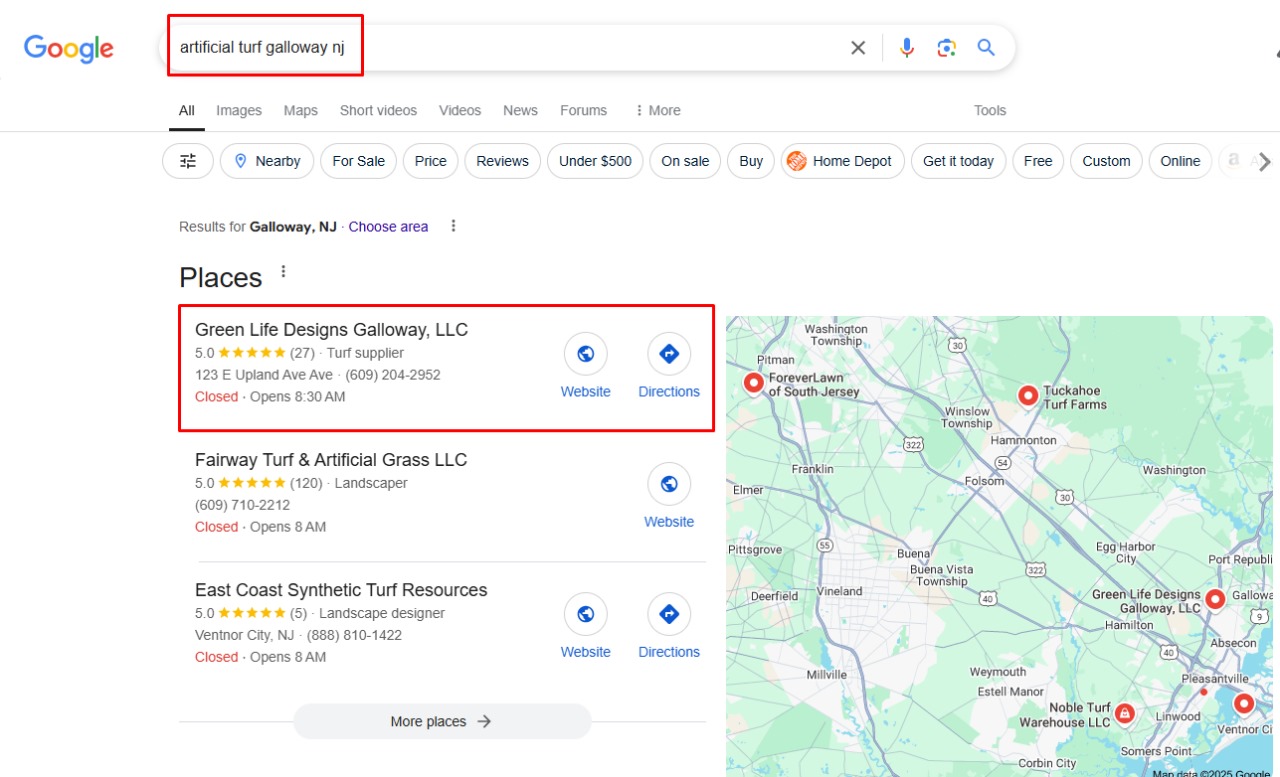
Task: Click the Vineland label on map
Action: (x=839, y=591)
